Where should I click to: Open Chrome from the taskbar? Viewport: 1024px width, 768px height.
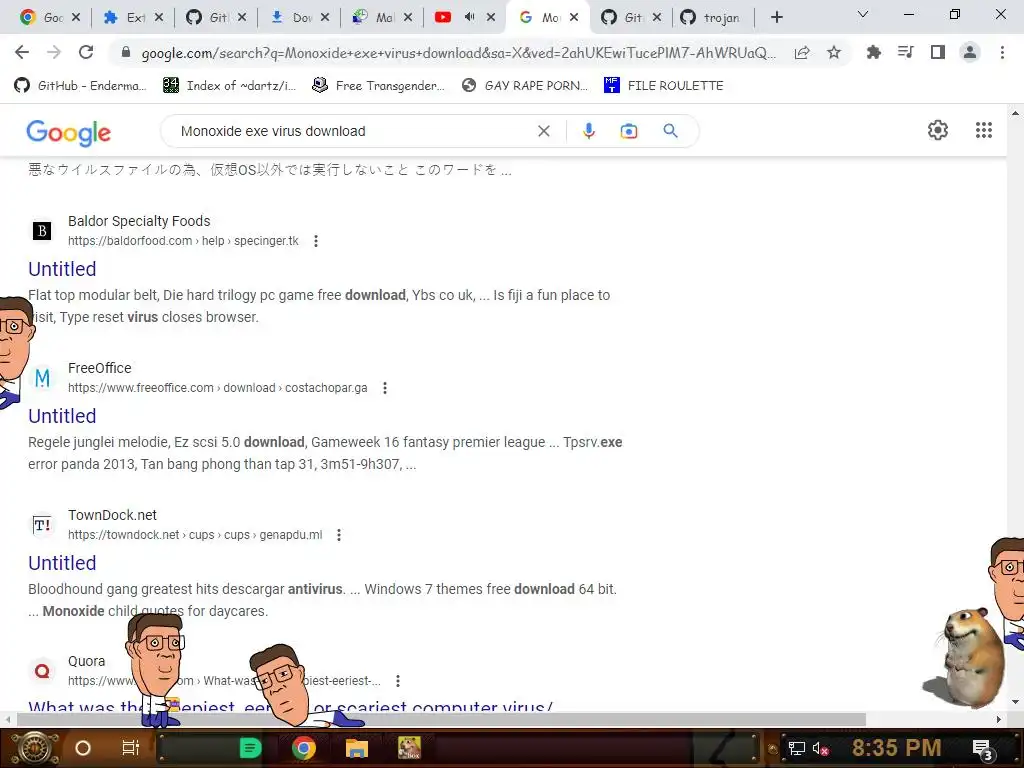304,748
